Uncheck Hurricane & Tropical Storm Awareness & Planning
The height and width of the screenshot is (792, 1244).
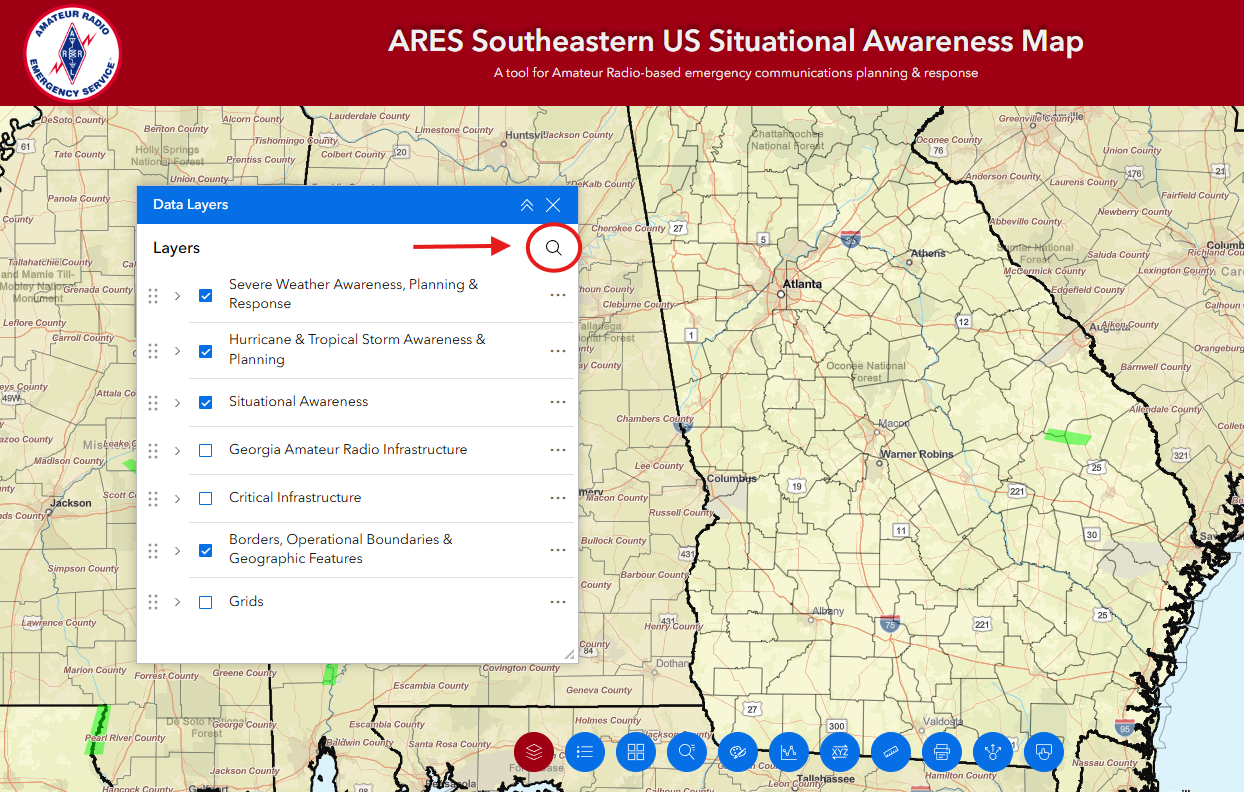pos(205,351)
